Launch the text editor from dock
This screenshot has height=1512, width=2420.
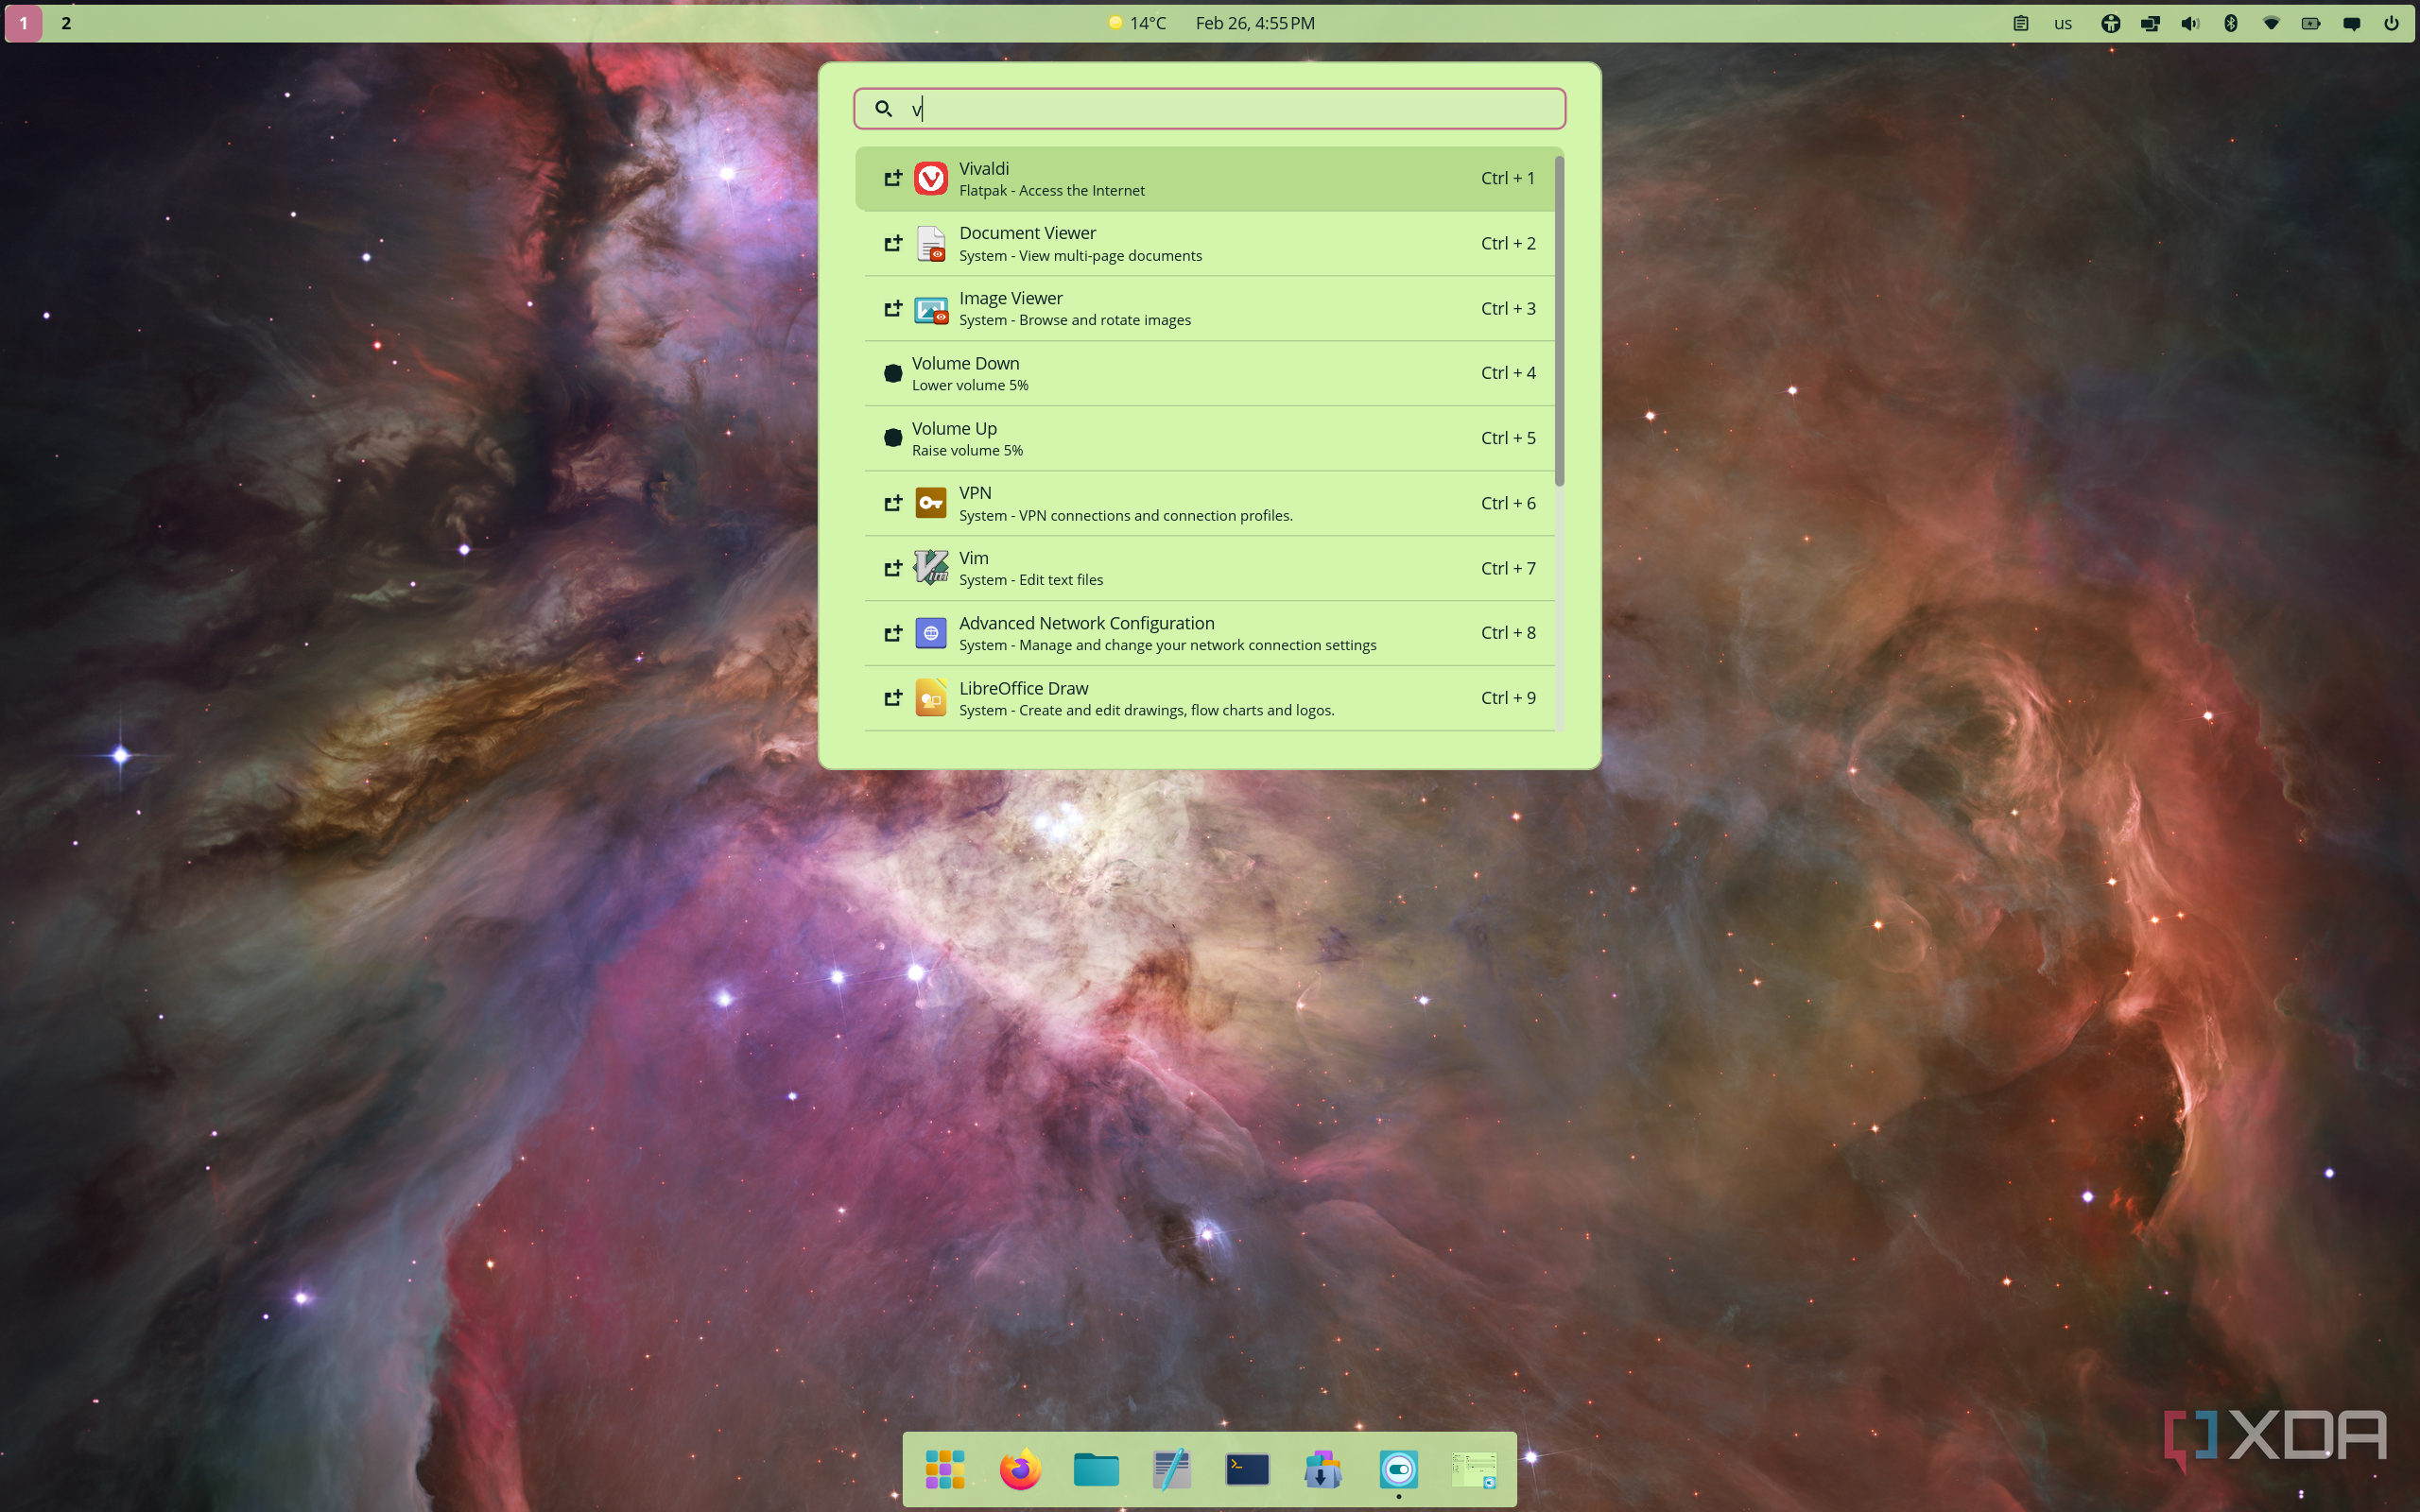pyautogui.click(x=1171, y=1469)
